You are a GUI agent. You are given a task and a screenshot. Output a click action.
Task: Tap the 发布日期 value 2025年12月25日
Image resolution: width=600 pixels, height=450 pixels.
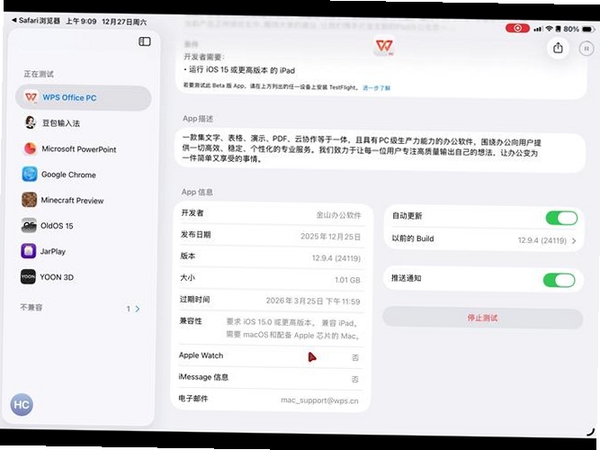pyautogui.click(x=330, y=237)
